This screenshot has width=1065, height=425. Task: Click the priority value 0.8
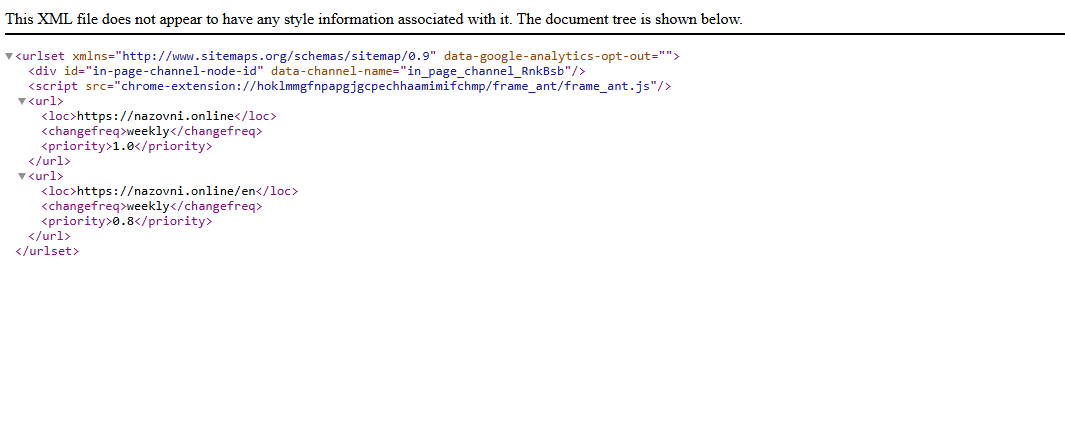pos(123,221)
